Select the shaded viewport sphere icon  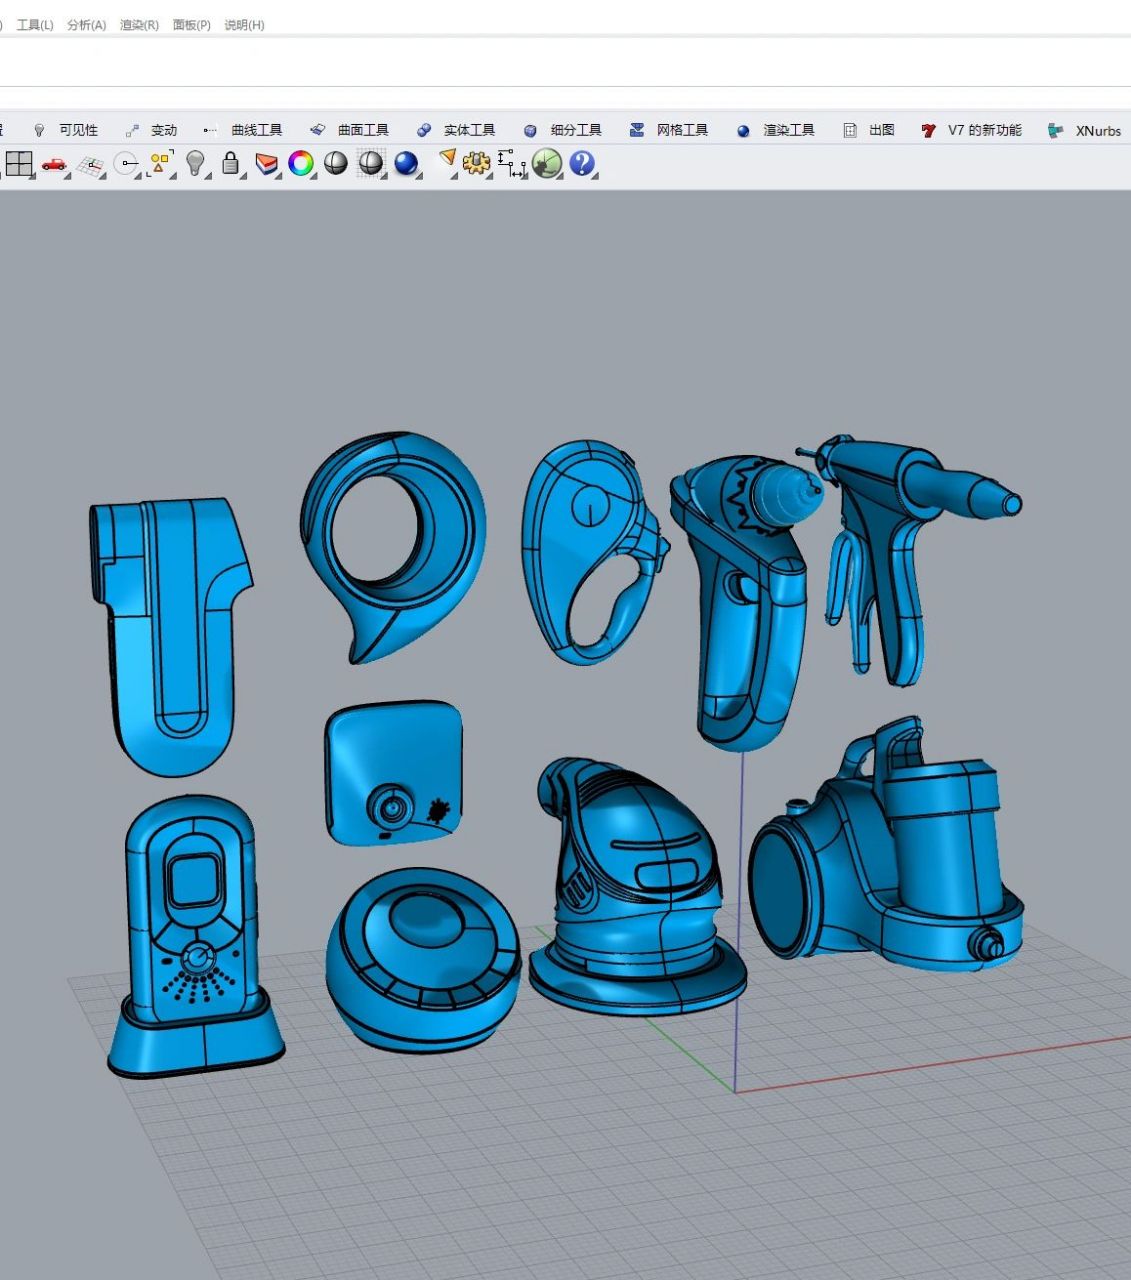pos(335,163)
